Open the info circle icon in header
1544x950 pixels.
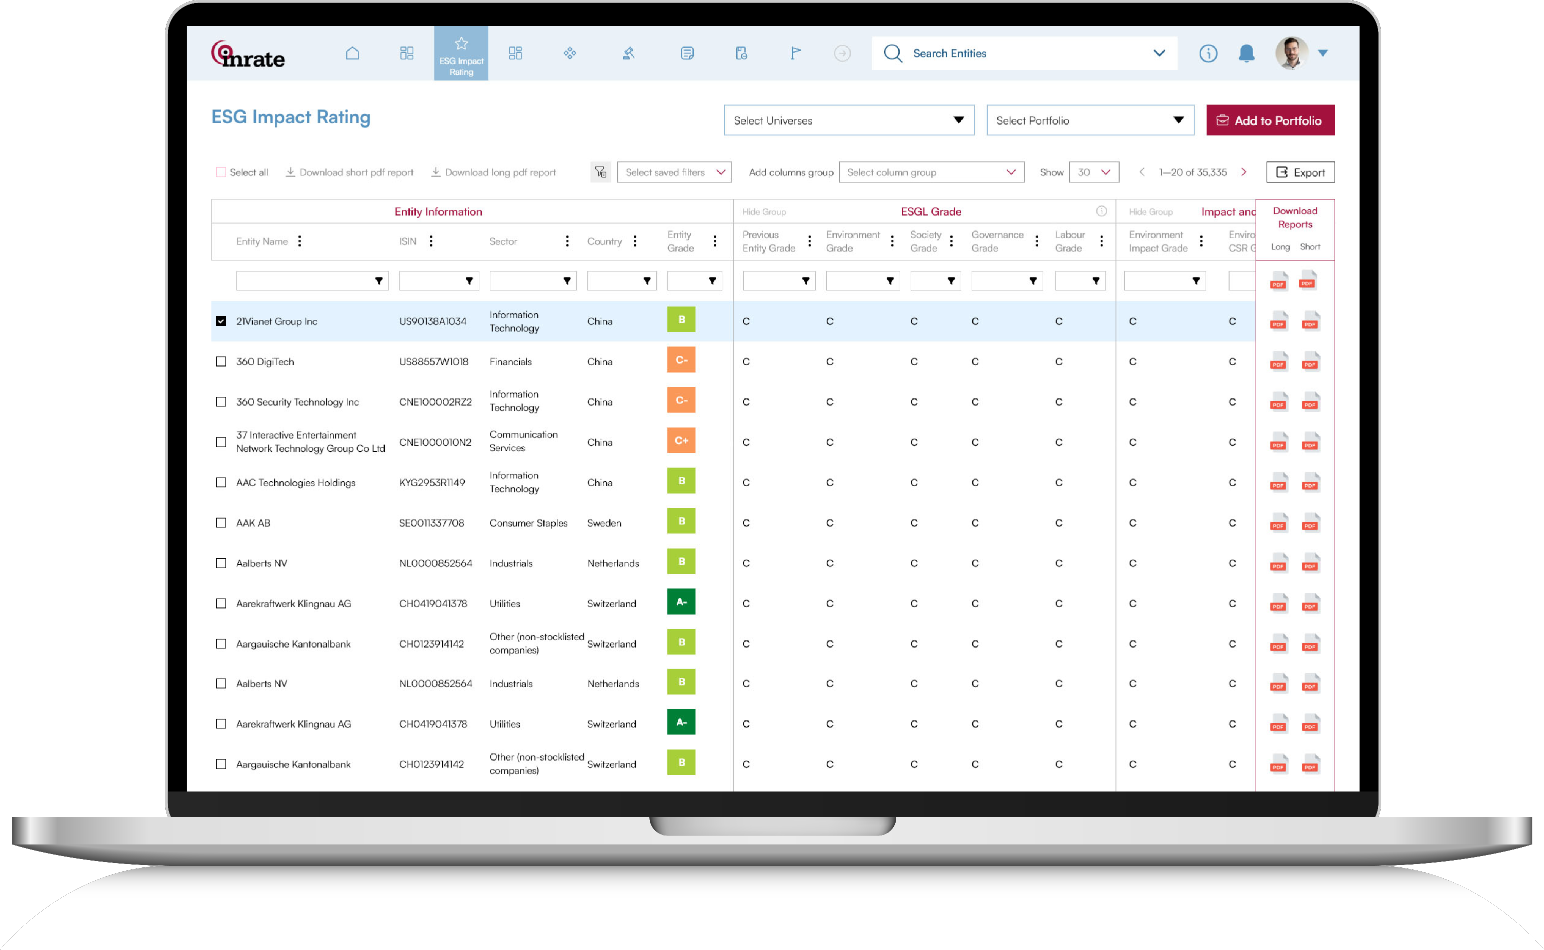click(x=1208, y=54)
